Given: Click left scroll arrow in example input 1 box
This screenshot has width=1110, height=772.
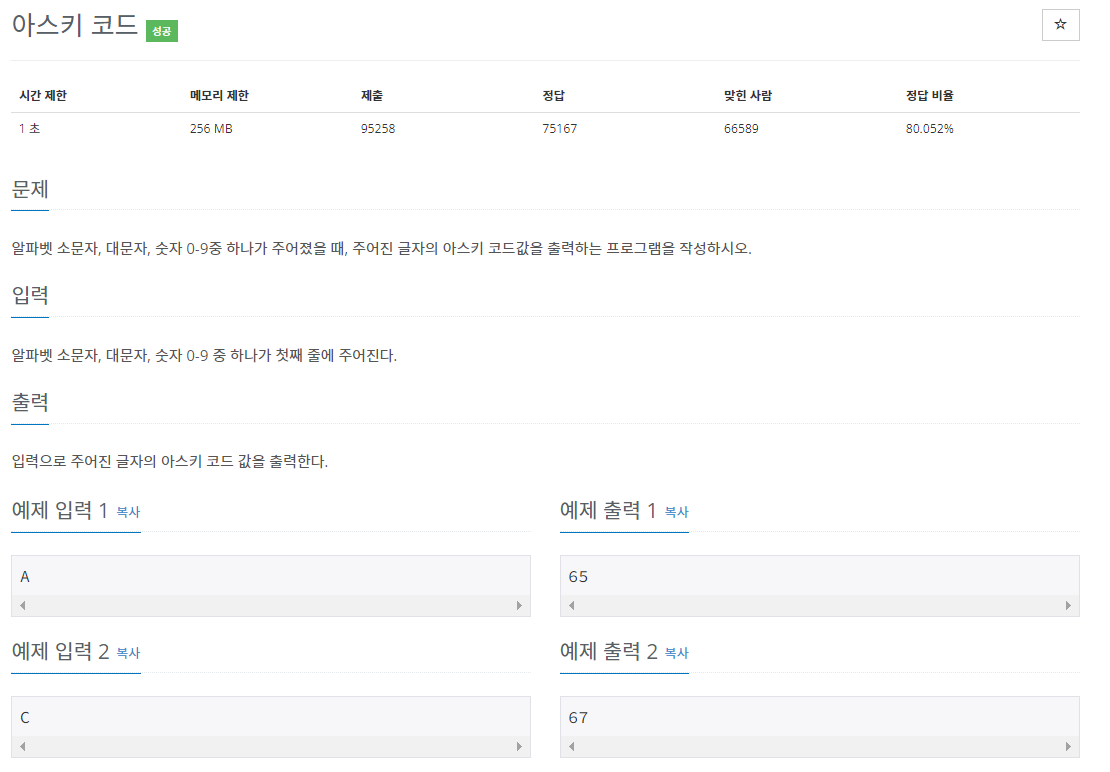Looking at the screenshot, I should pyautogui.click(x=23, y=605).
